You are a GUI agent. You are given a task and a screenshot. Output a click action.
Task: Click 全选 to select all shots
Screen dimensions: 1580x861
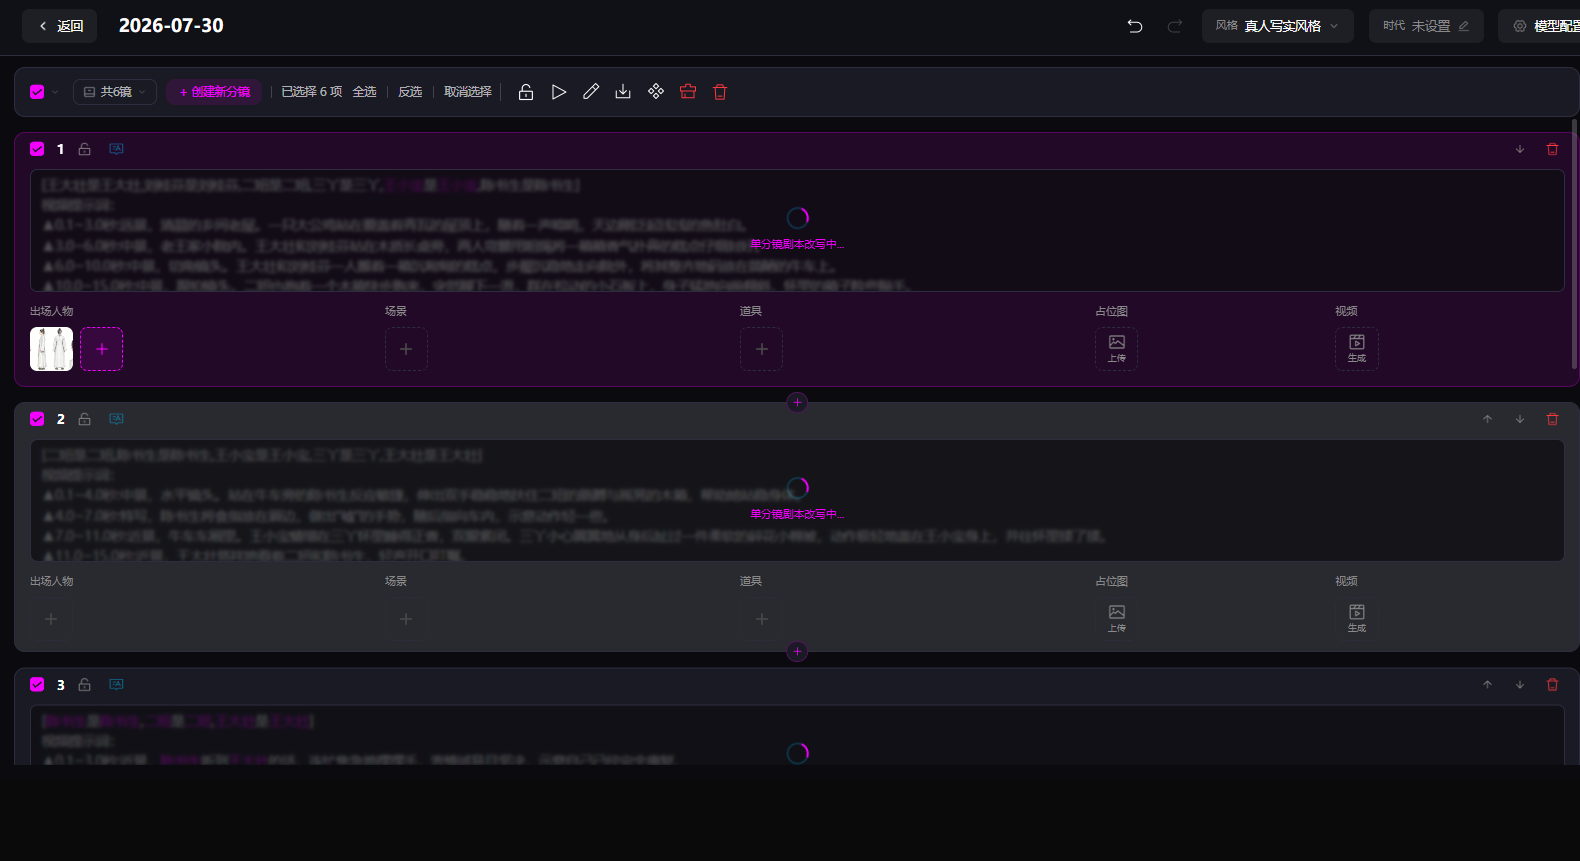pyautogui.click(x=364, y=92)
